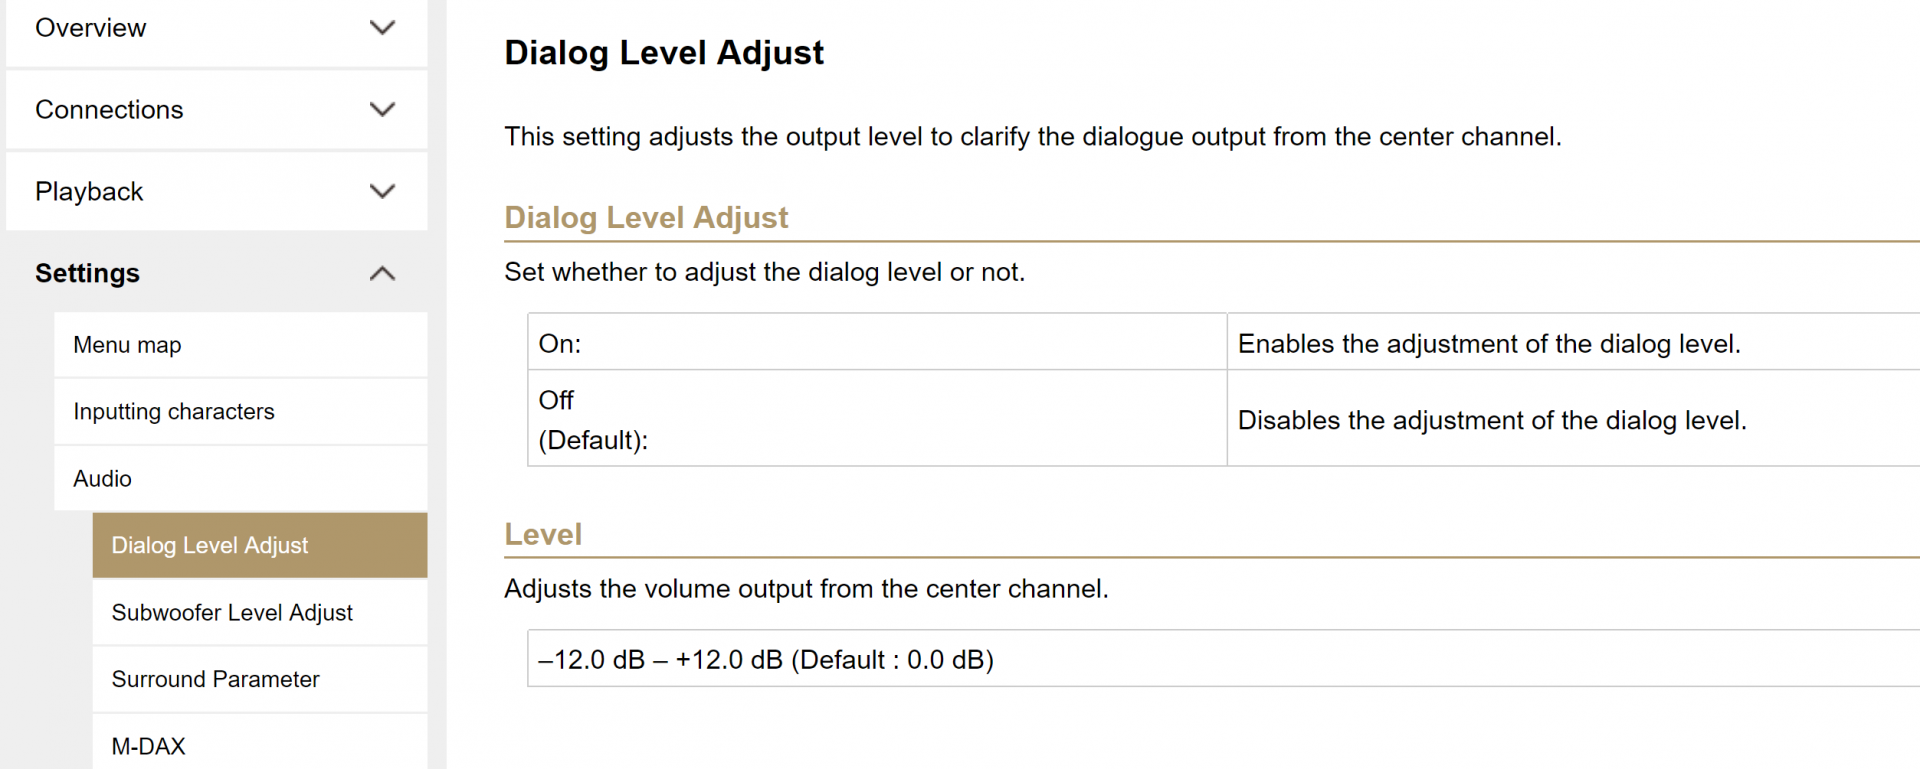Select the Audio sidebar item
The image size is (1920, 769).
coord(103,479)
